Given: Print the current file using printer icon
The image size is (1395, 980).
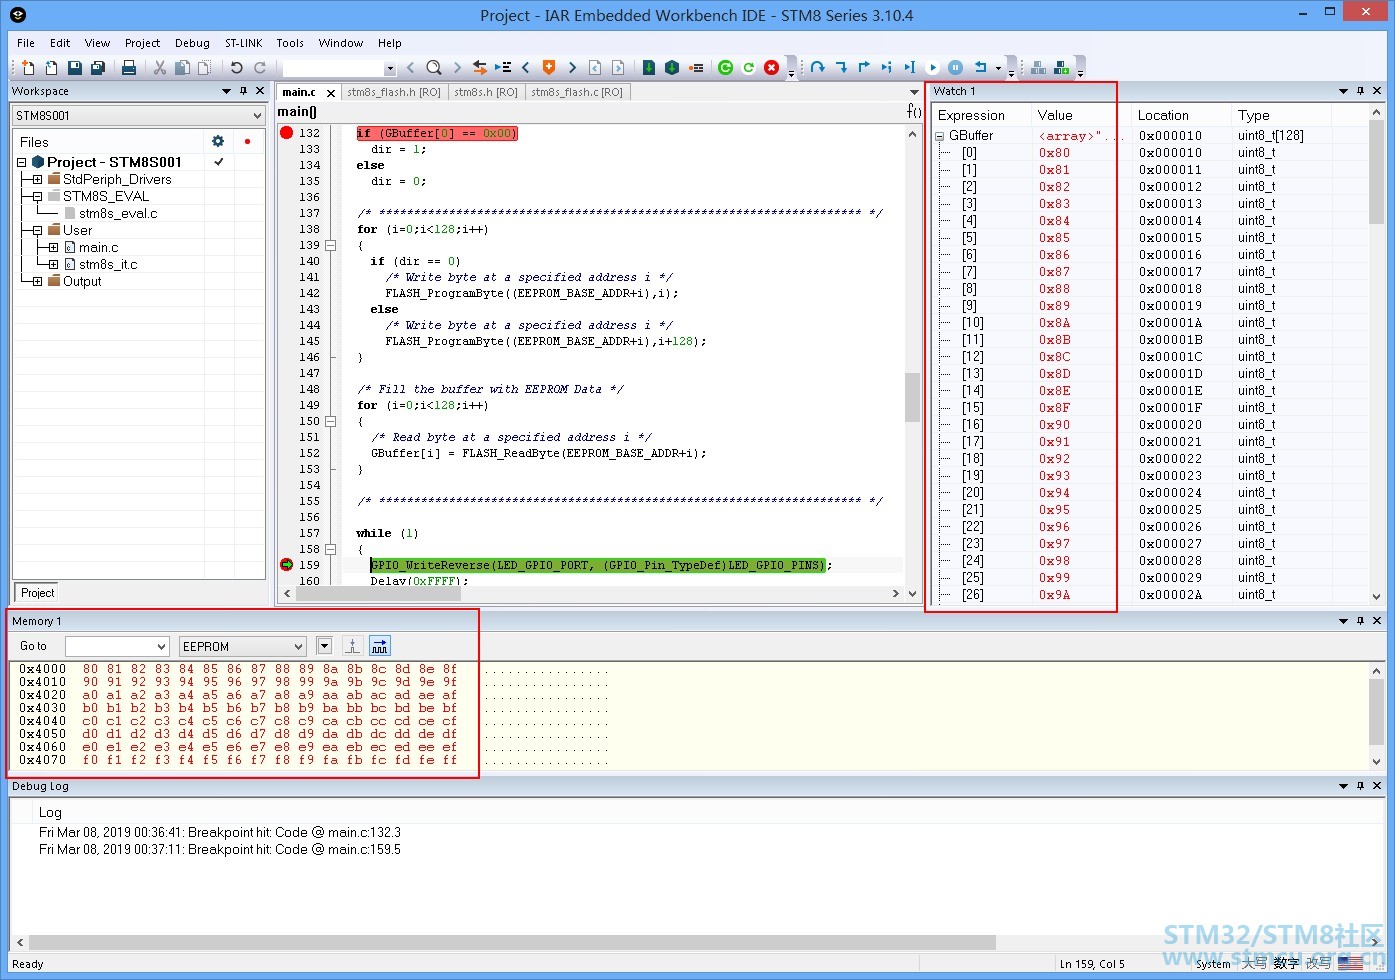Looking at the screenshot, I should coord(129,67).
